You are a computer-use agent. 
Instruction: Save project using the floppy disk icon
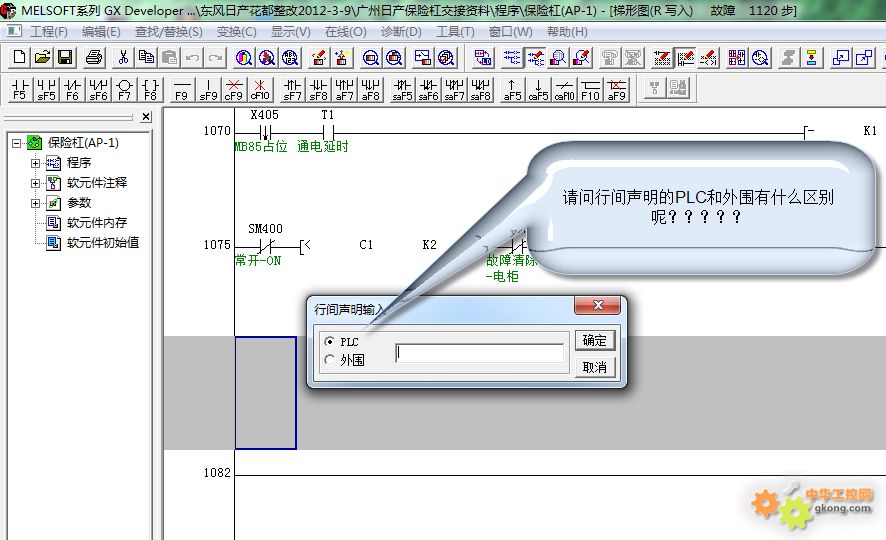(x=65, y=57)
